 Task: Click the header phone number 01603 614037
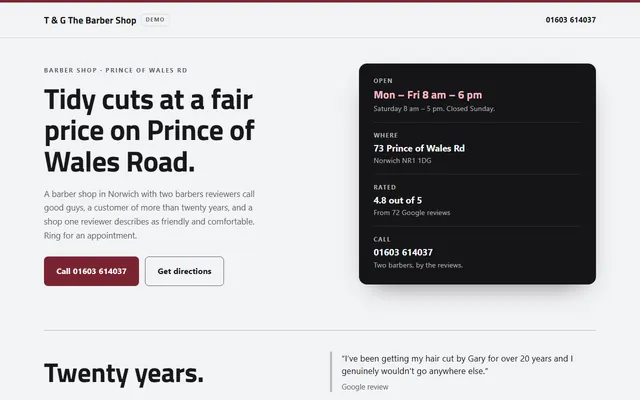[571, 20]
